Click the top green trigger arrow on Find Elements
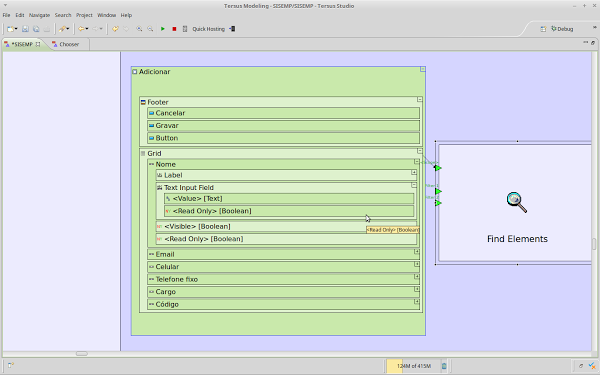The width and height of the screenshot is (600, 375). click(438, 168)
